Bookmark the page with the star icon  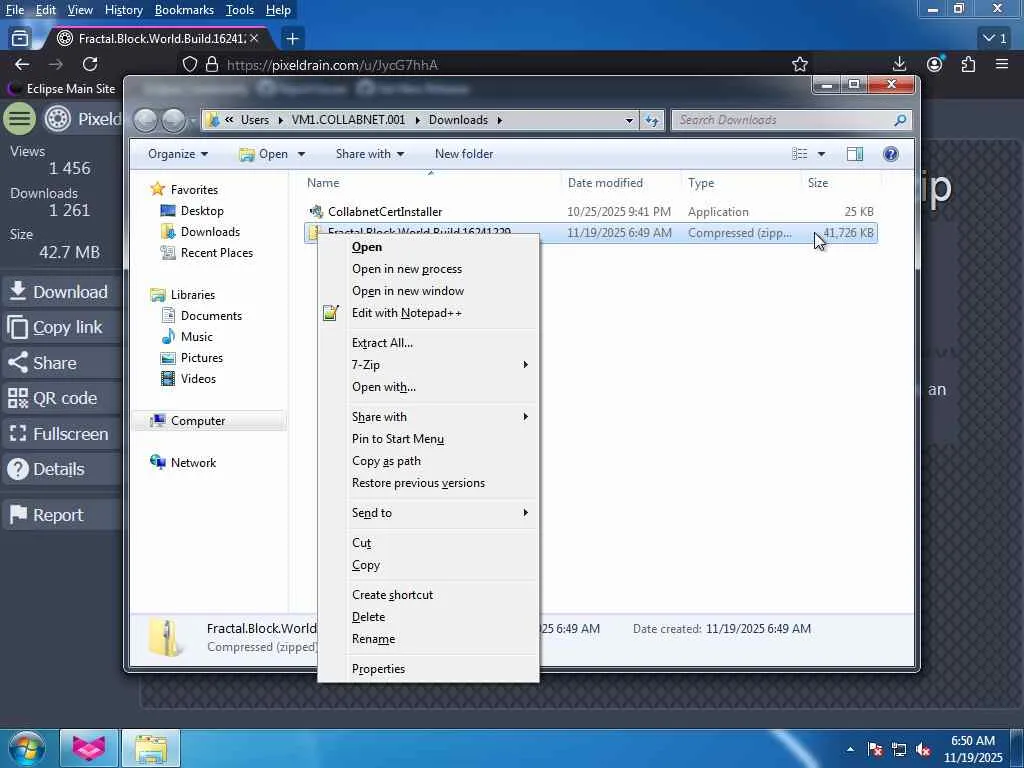799,64
